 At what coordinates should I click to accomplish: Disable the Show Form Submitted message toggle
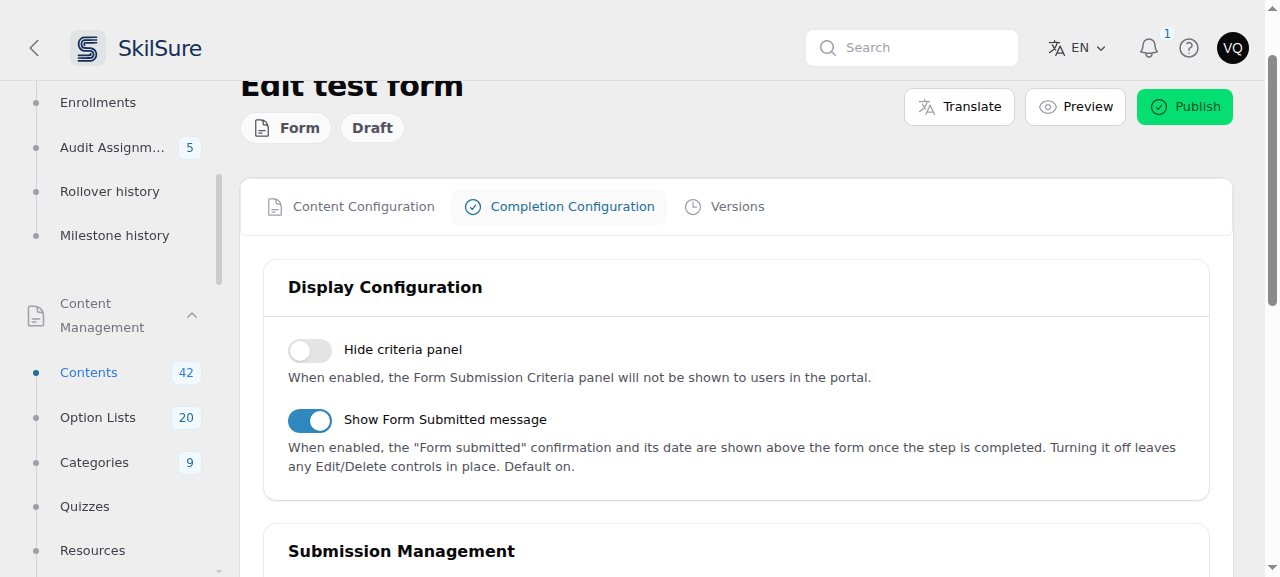(310, 420)
